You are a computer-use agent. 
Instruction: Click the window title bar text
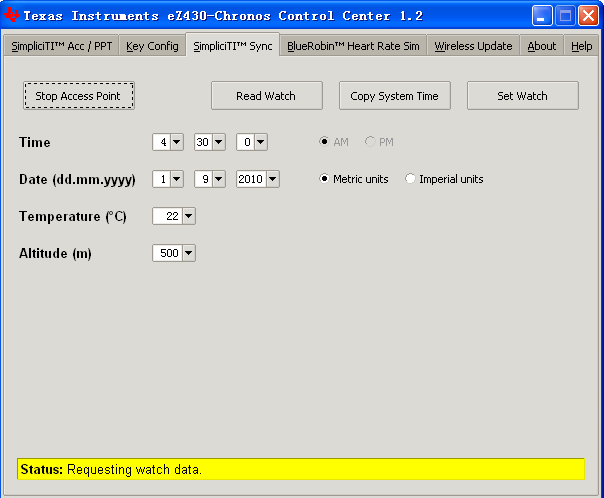(x=223, y=16)
